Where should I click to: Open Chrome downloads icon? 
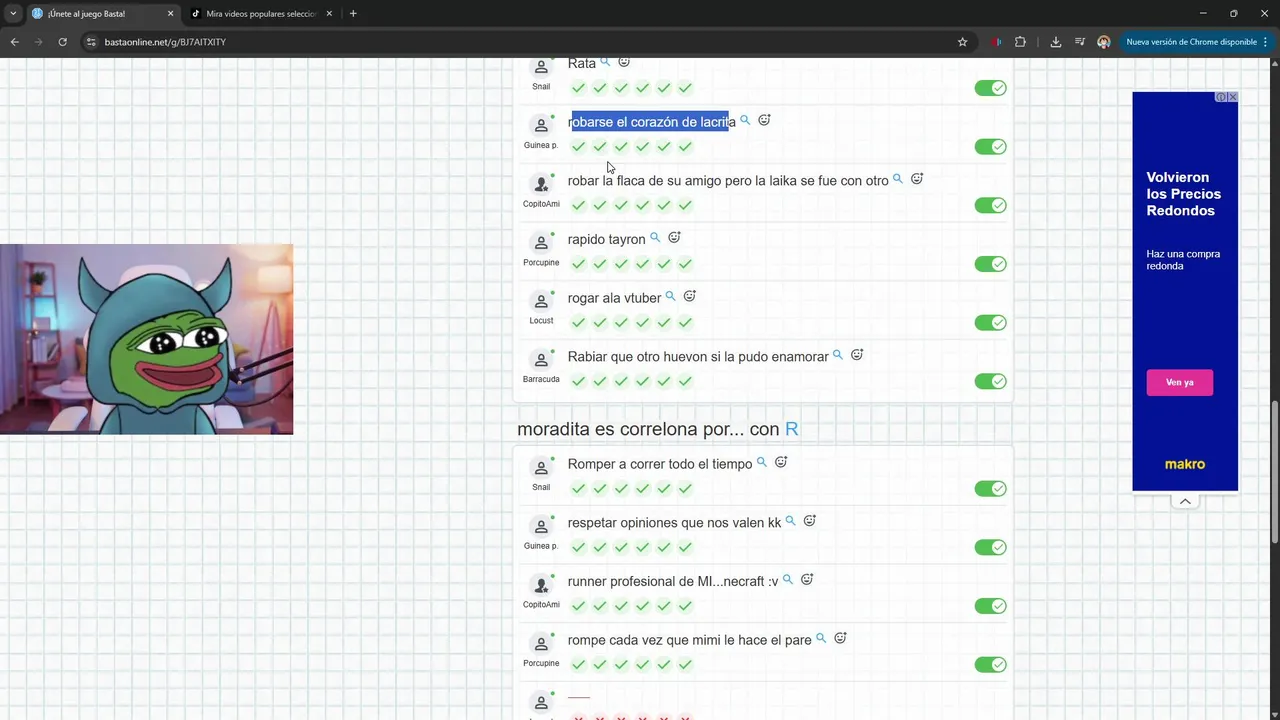click(x=1056, y=42)
